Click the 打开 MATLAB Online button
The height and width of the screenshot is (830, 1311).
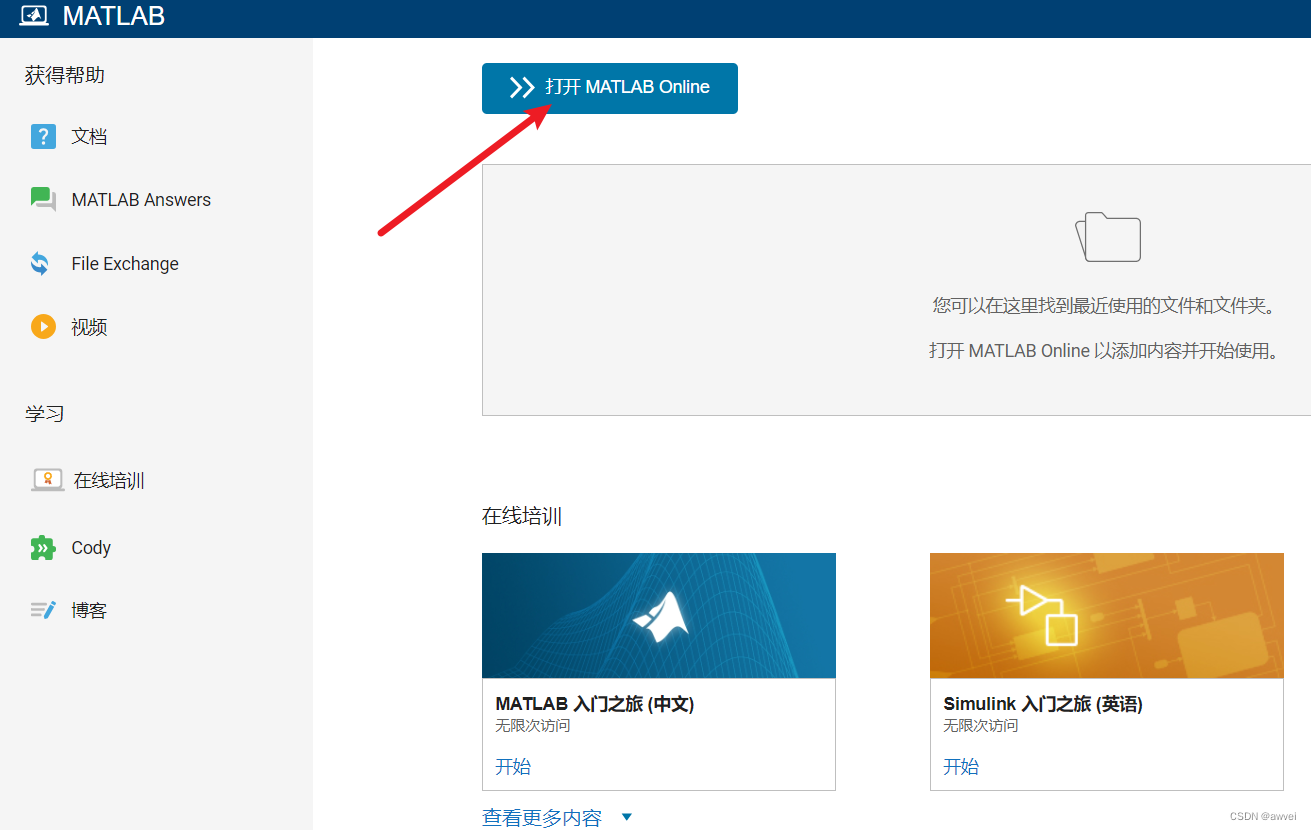coord(610,88)
